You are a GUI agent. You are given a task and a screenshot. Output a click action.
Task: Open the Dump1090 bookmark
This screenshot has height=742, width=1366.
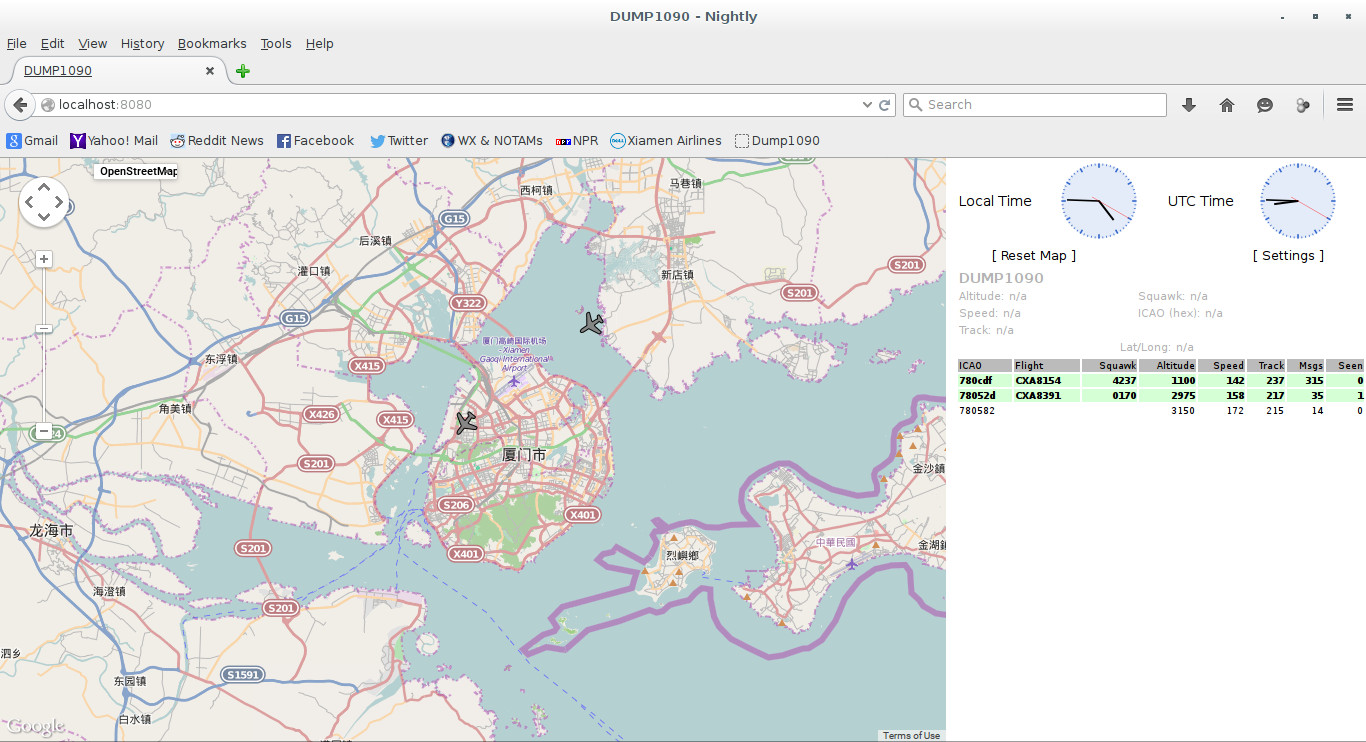click(x=777, y=141)
